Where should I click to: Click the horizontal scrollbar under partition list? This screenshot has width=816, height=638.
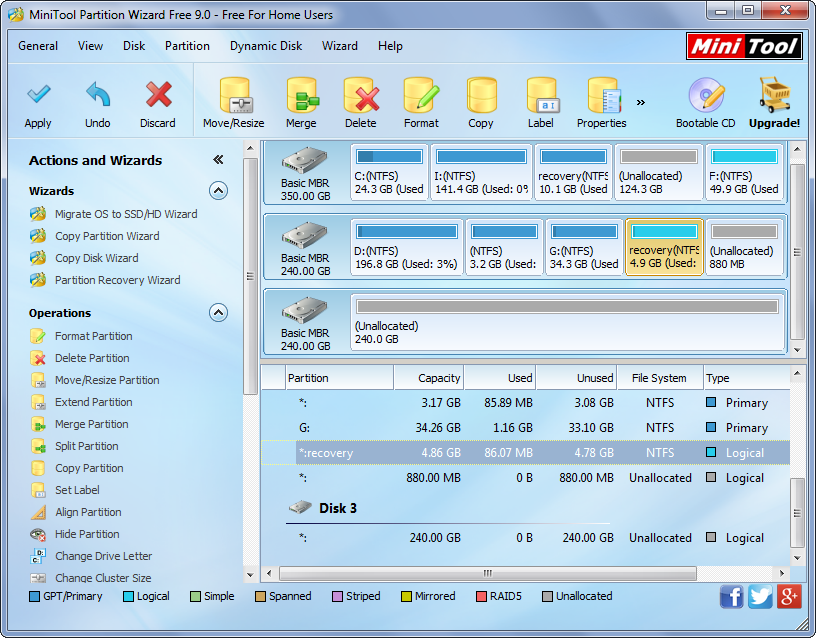[x=488, y=573]
